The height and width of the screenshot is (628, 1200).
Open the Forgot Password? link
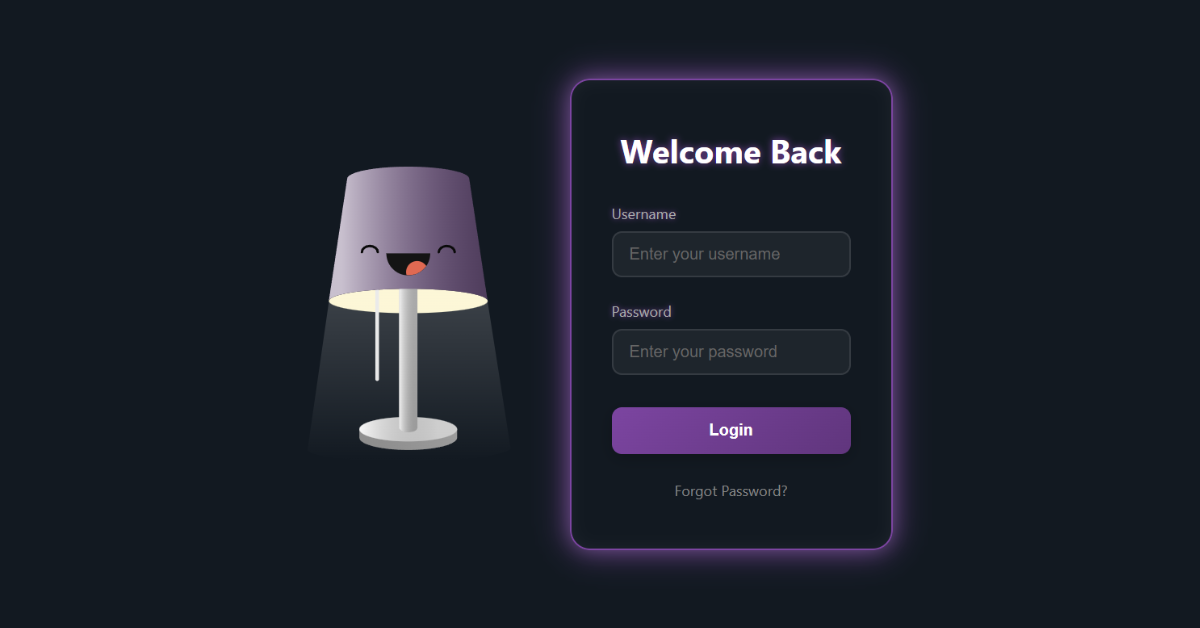[x=731, y=491]
